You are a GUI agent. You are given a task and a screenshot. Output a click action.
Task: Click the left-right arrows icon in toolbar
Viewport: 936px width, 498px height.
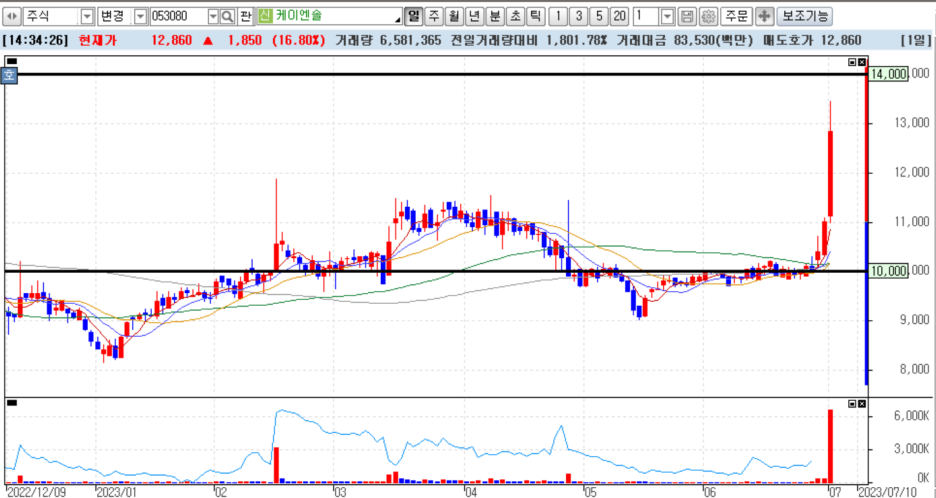(x=12, y=16)
